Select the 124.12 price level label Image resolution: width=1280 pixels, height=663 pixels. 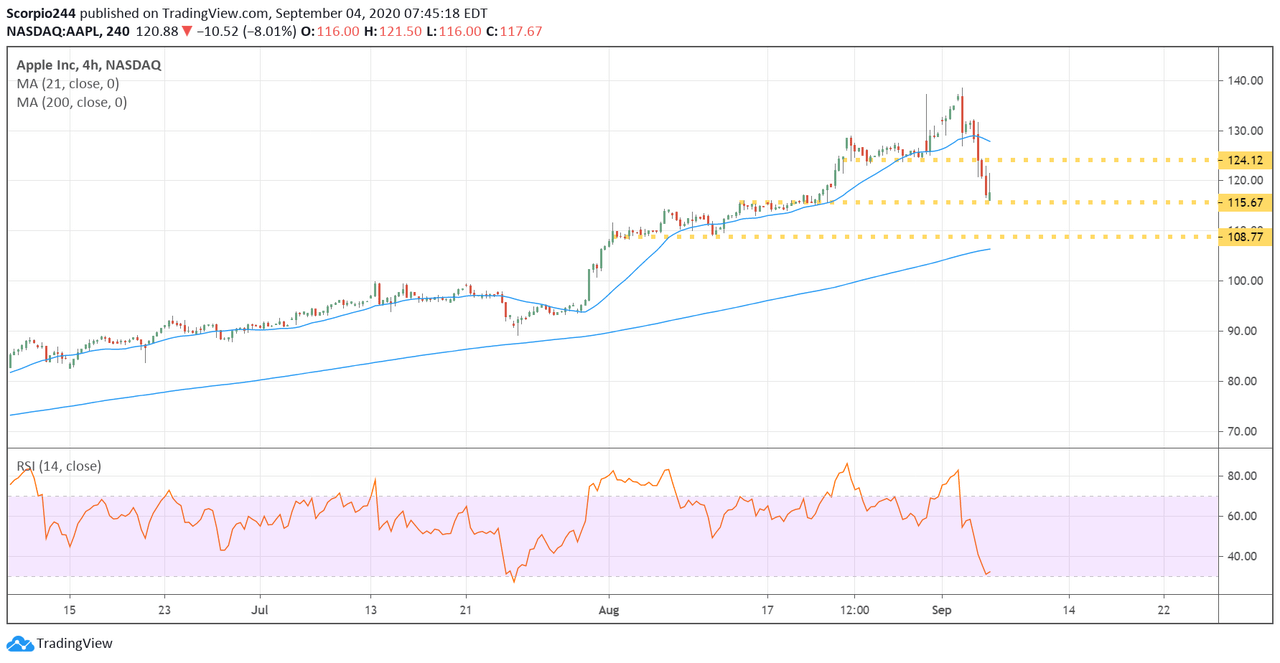[x=1245, y=160]
